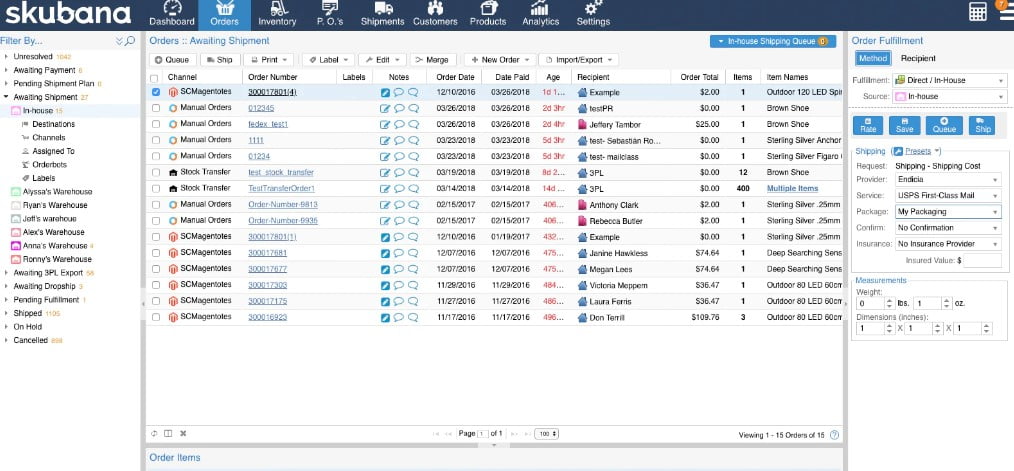Click the house icon next to Don Terrill
Screen dimensions: 1014x471
582,317
